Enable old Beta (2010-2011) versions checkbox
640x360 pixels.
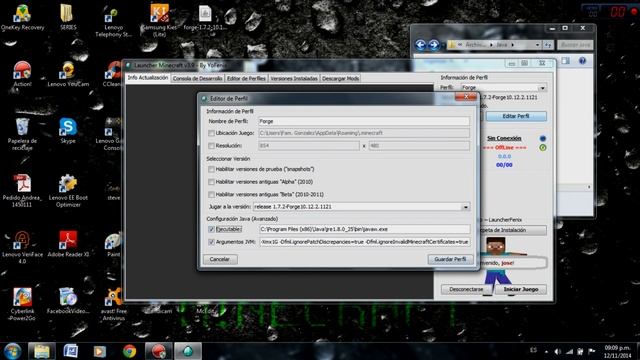click(211, 194)
